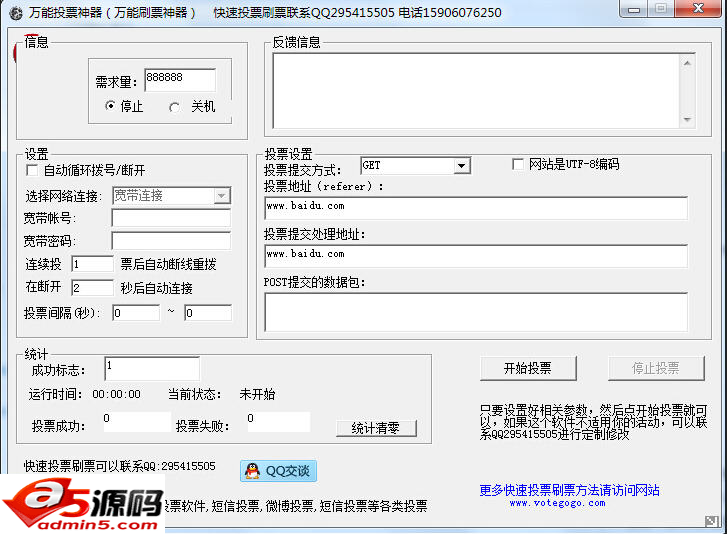727x534 pixels.
Task: Open 更多快速投票刷票方法请访问网站 link
Action: [569, 490]
